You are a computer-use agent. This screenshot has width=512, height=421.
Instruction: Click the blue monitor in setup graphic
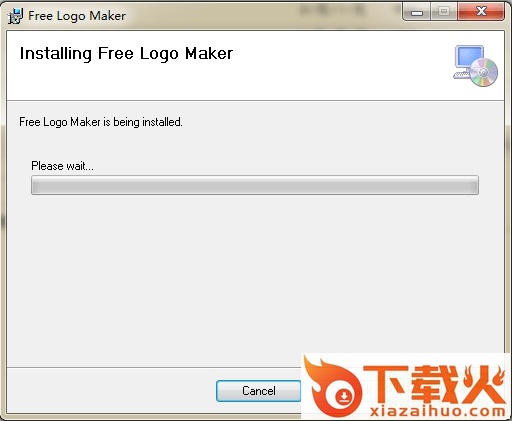click(470, 57)
